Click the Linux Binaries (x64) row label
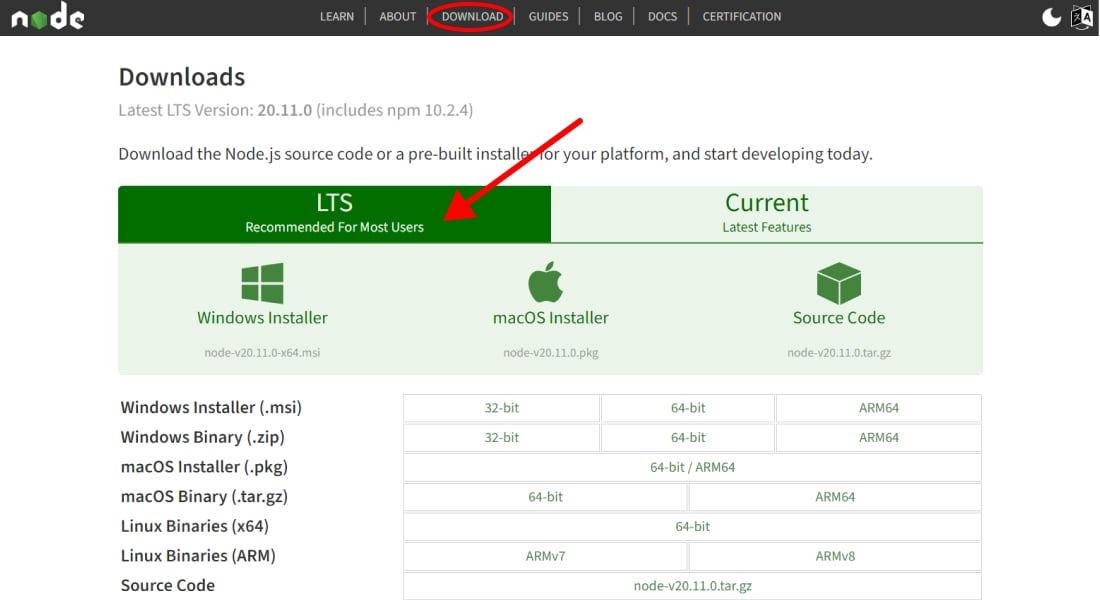The image size is (1100, 600). tap(195, 526)
